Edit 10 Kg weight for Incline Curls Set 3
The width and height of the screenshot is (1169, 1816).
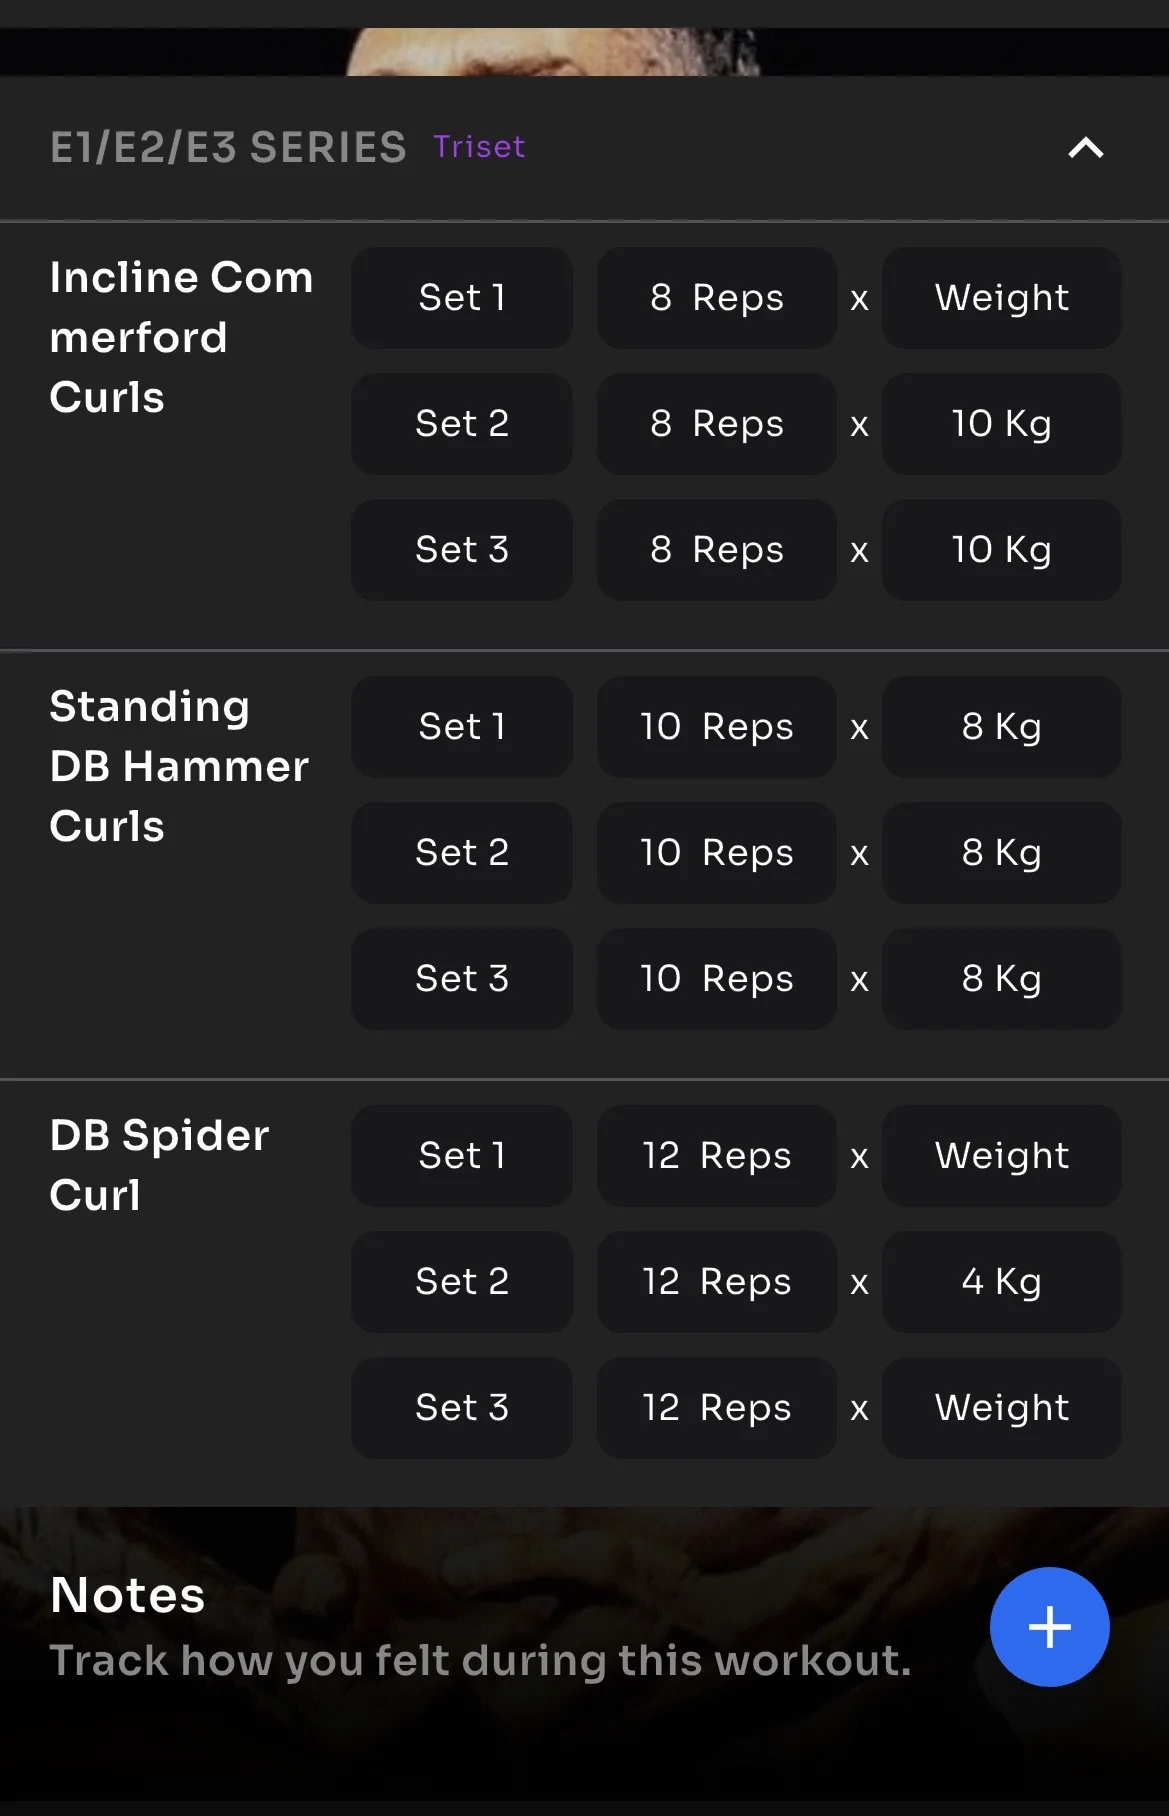(x=1001, y=550)
